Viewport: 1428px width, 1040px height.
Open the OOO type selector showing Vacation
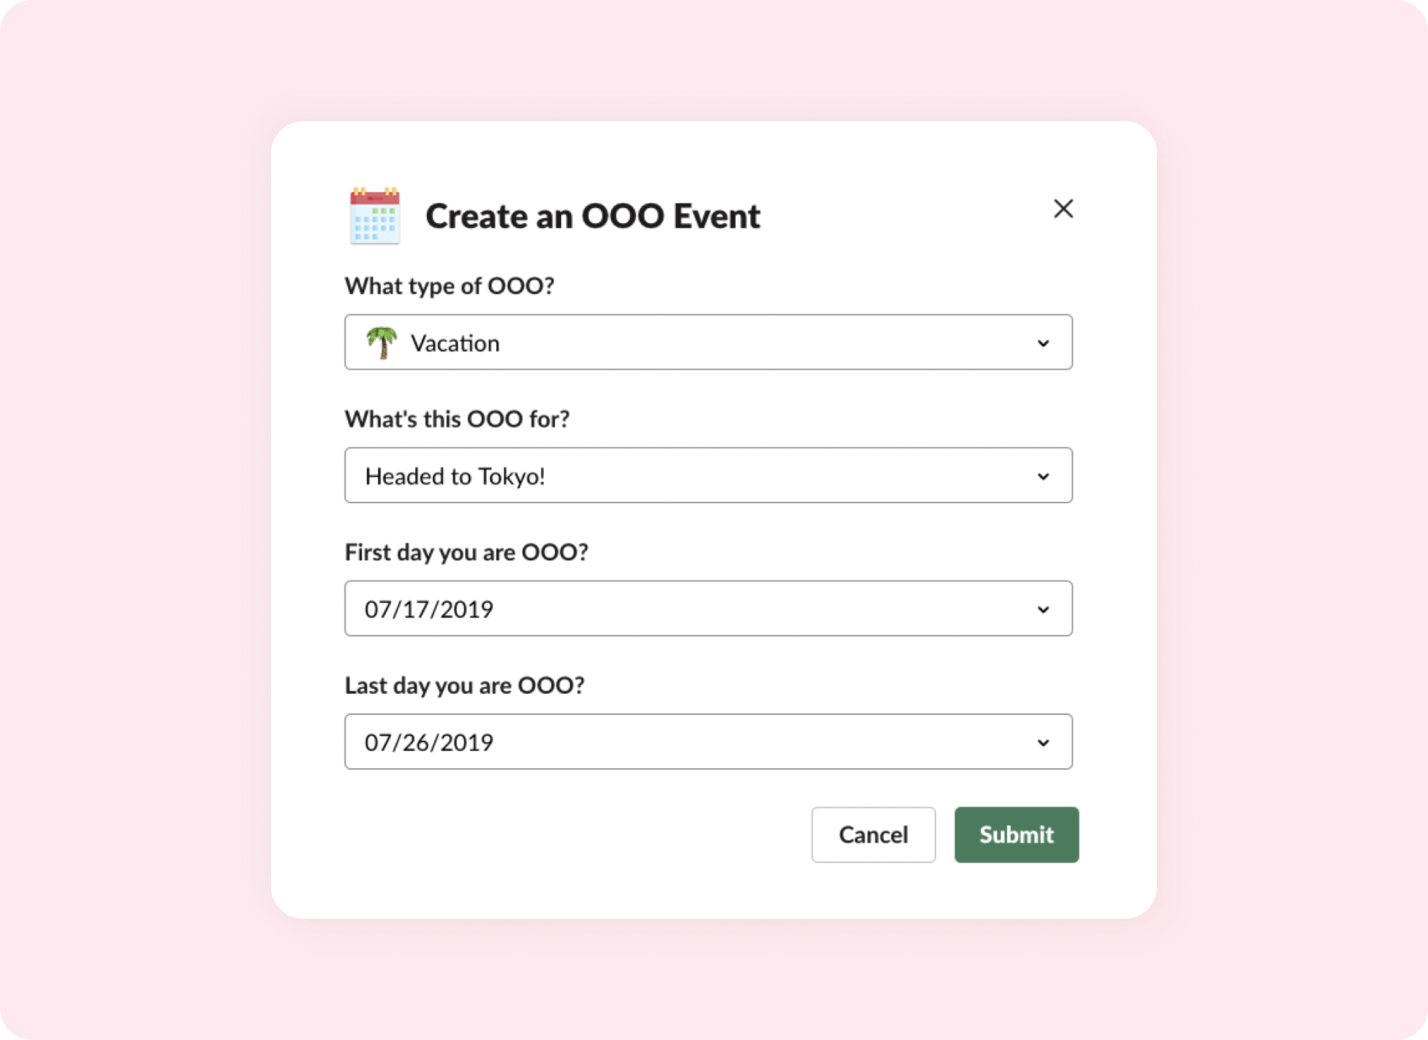pos(708,342)
